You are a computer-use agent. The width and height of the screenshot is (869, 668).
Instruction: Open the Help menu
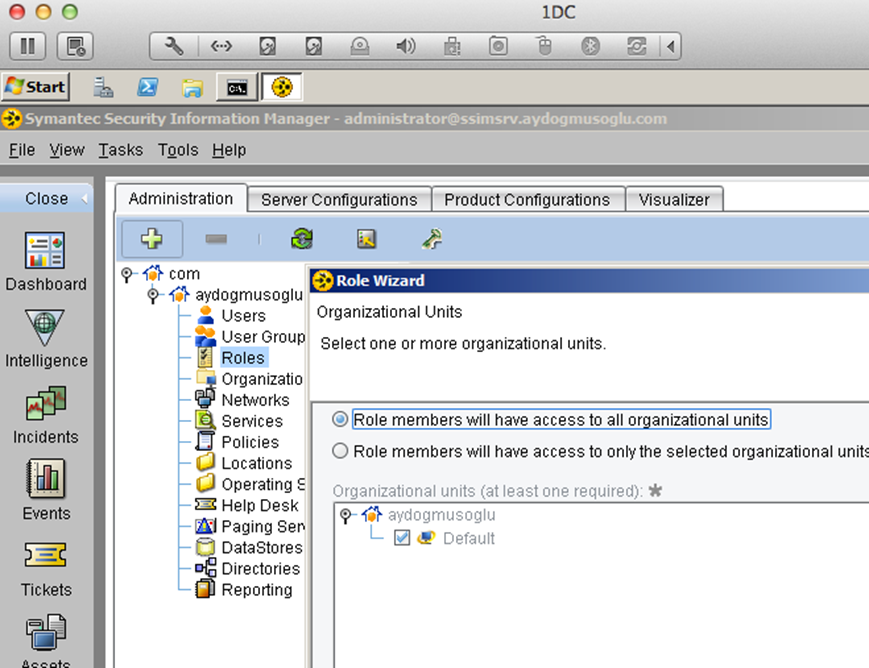229,150
